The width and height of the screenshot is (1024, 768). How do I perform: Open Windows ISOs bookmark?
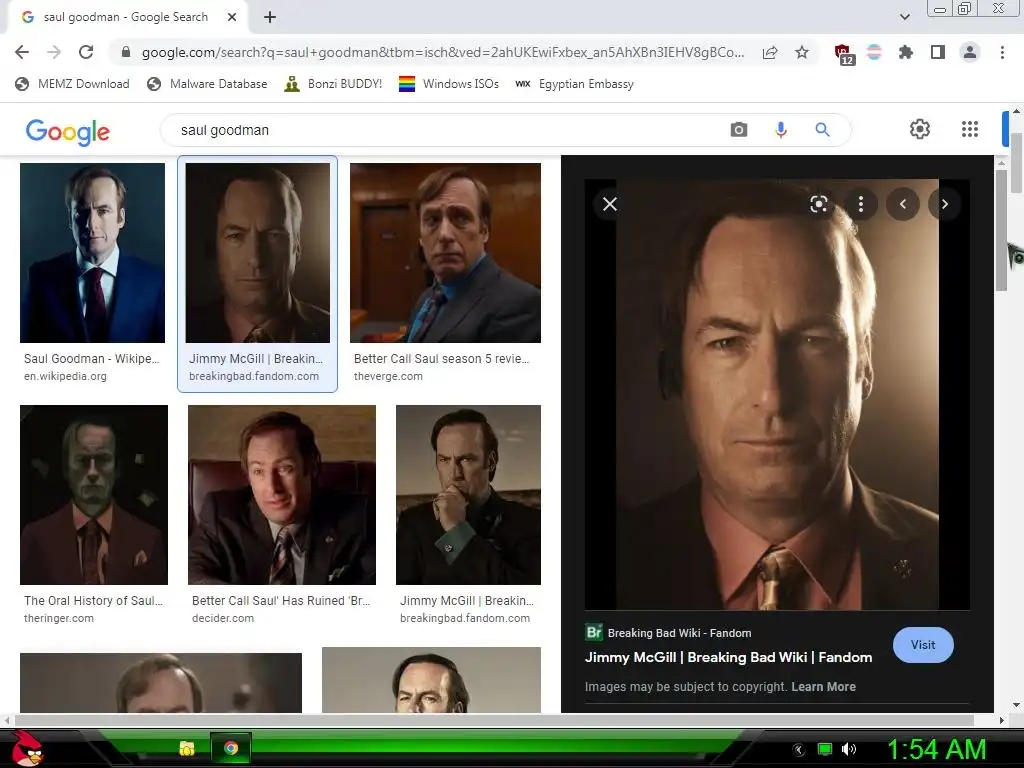449,84
